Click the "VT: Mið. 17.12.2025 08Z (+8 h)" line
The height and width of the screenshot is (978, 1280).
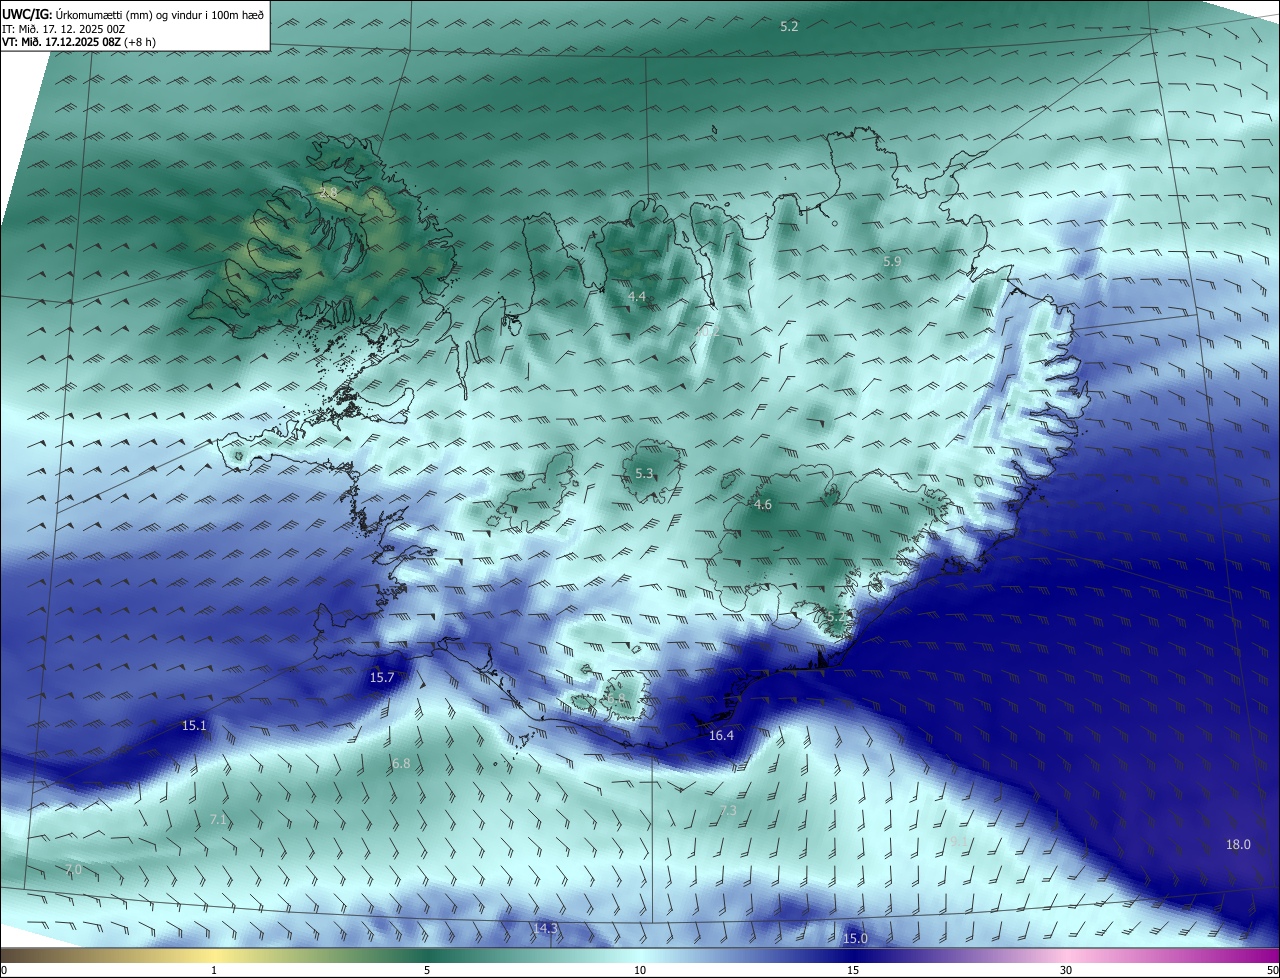tap(78, 42)
